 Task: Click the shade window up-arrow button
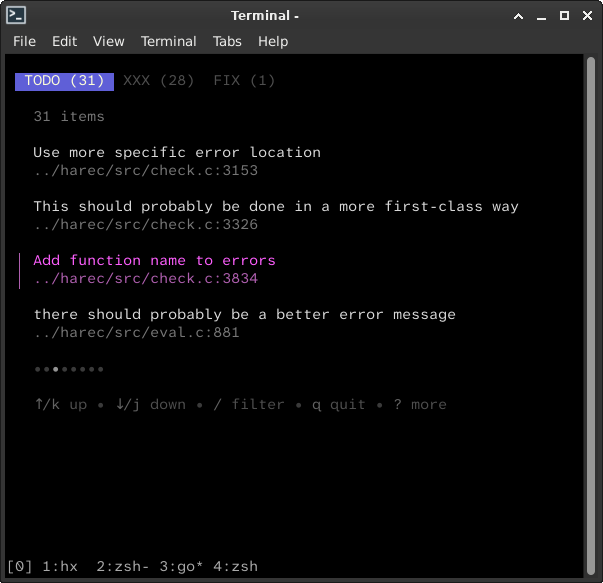pos(518,15)
